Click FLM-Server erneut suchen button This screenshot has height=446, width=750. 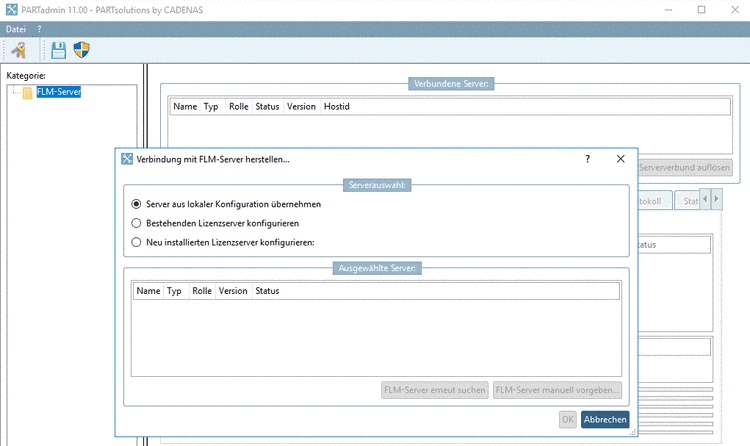[x=435, y=390]
